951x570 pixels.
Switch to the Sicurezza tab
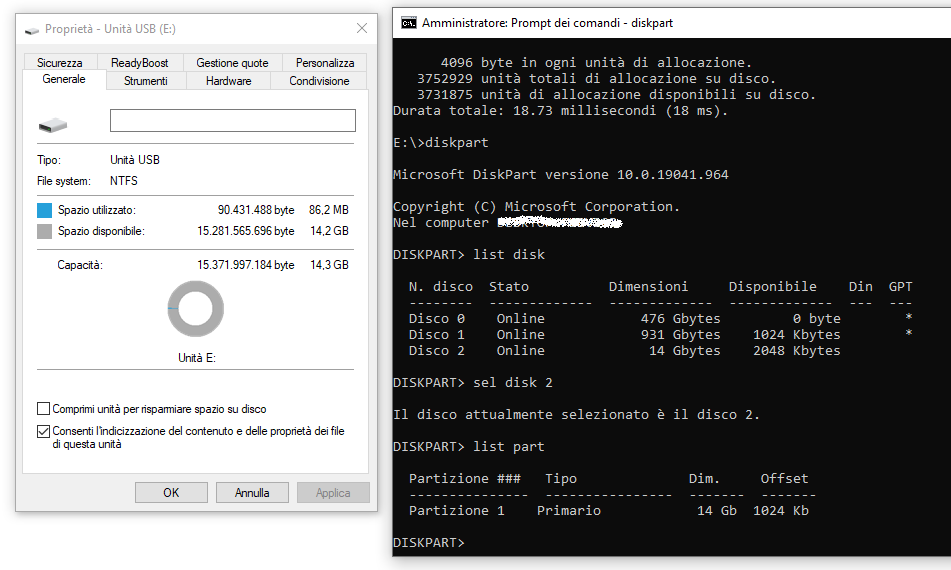tap(59, 62)
